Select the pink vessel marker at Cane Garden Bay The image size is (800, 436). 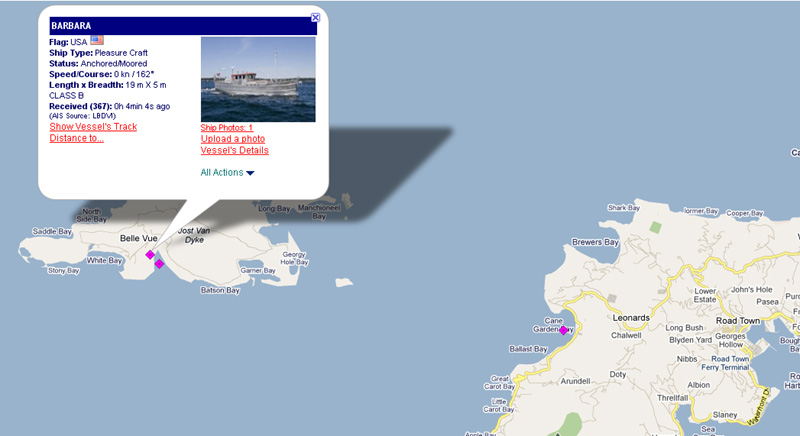[563, 330]
